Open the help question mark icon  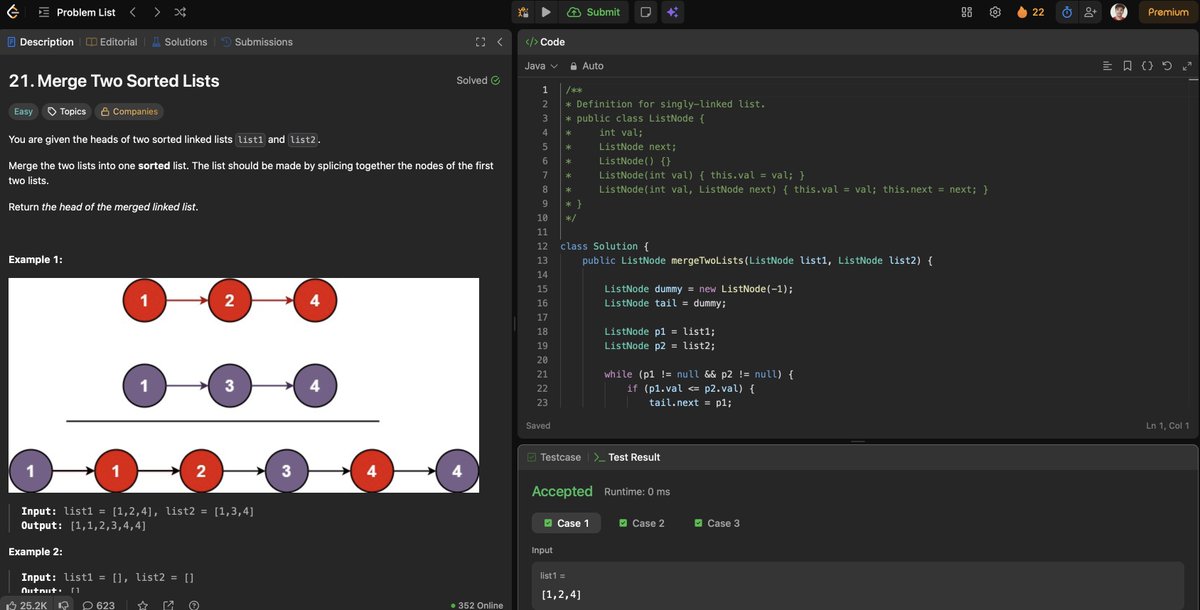point(194,605)
